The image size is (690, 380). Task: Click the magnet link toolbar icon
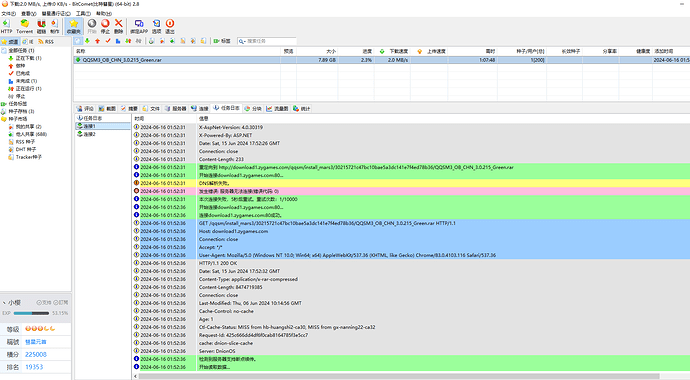(x=41, y=26)
